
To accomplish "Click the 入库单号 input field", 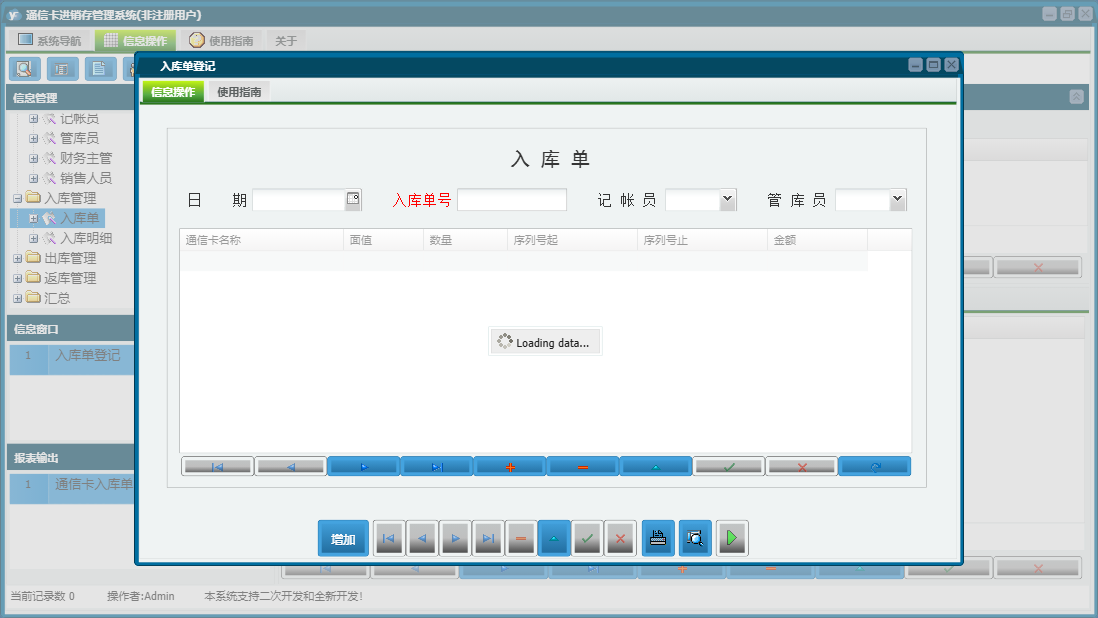I will coord(512,199).
